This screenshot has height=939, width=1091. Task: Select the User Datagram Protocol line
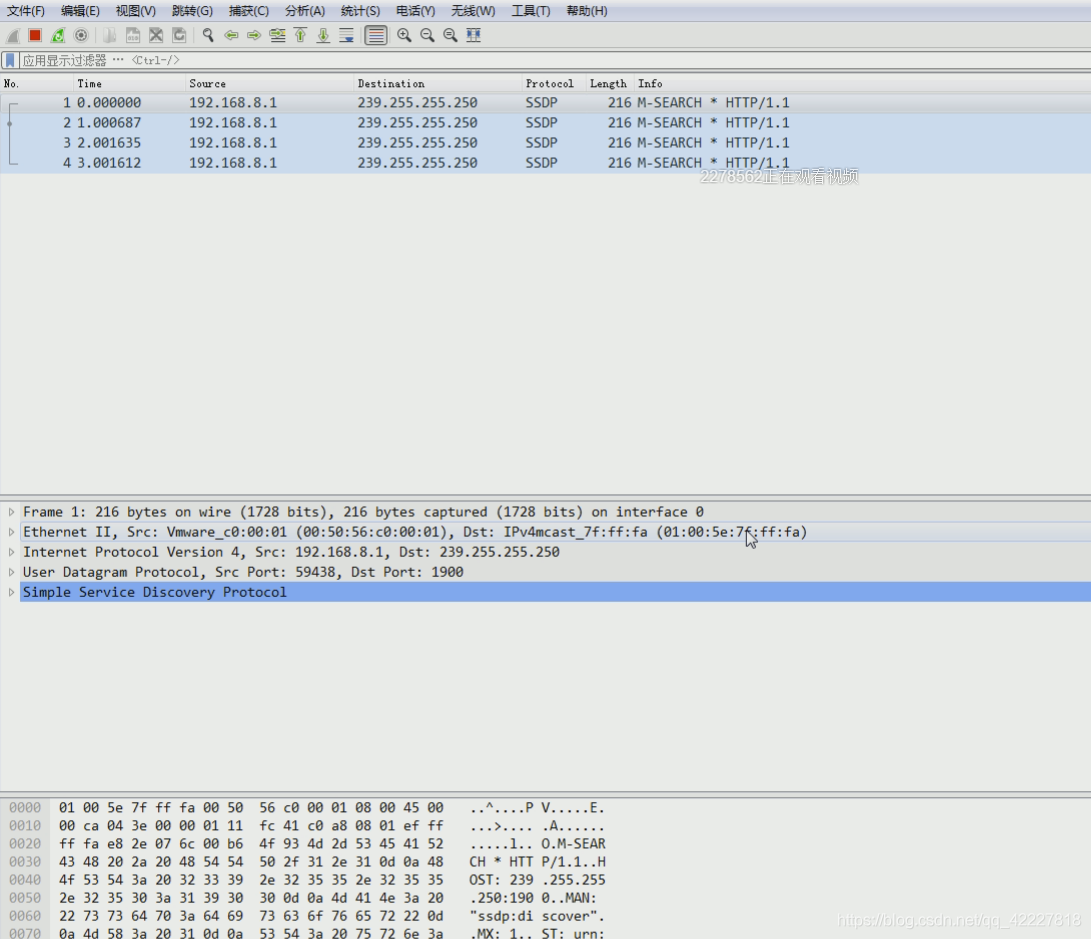(555, 572)
